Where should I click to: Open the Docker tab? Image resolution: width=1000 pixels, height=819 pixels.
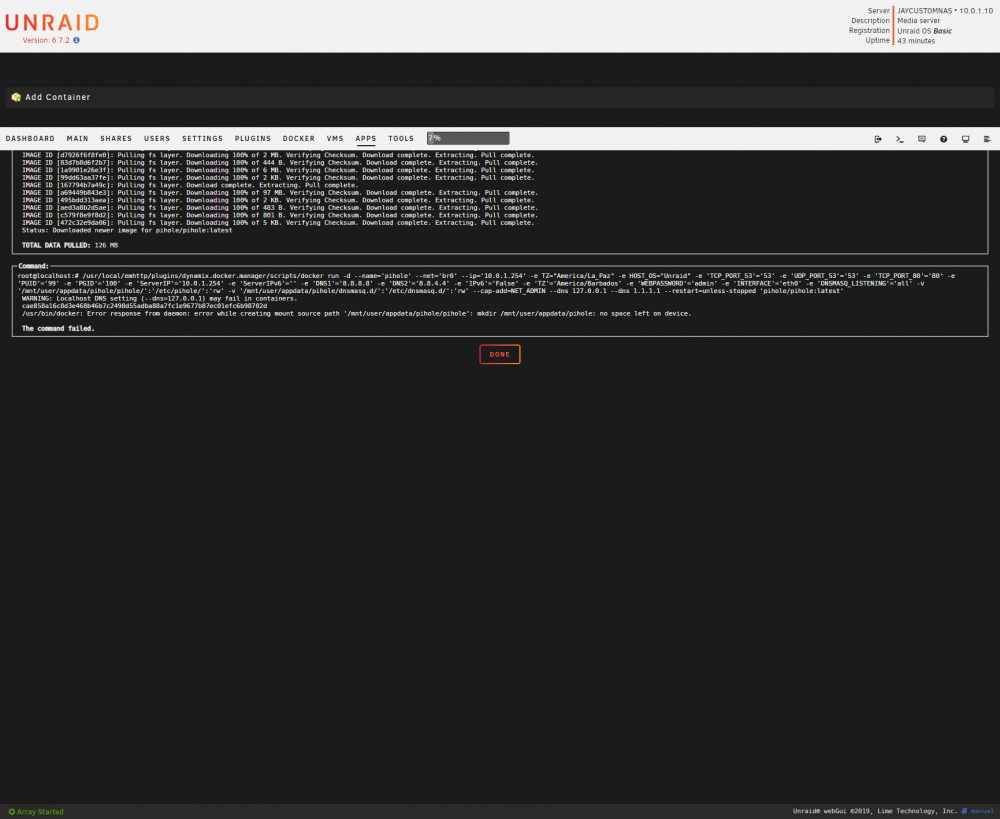(298, 138)
